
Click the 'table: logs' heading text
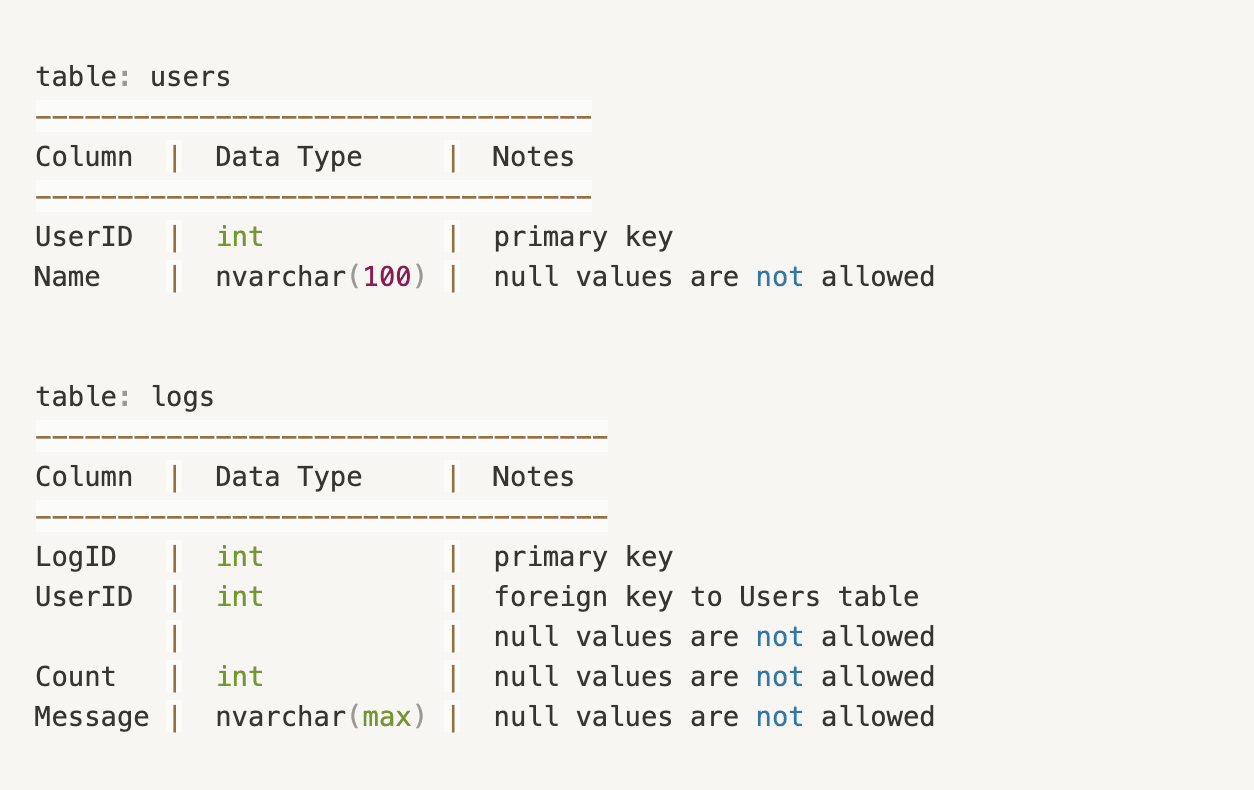tap(125, 397)
